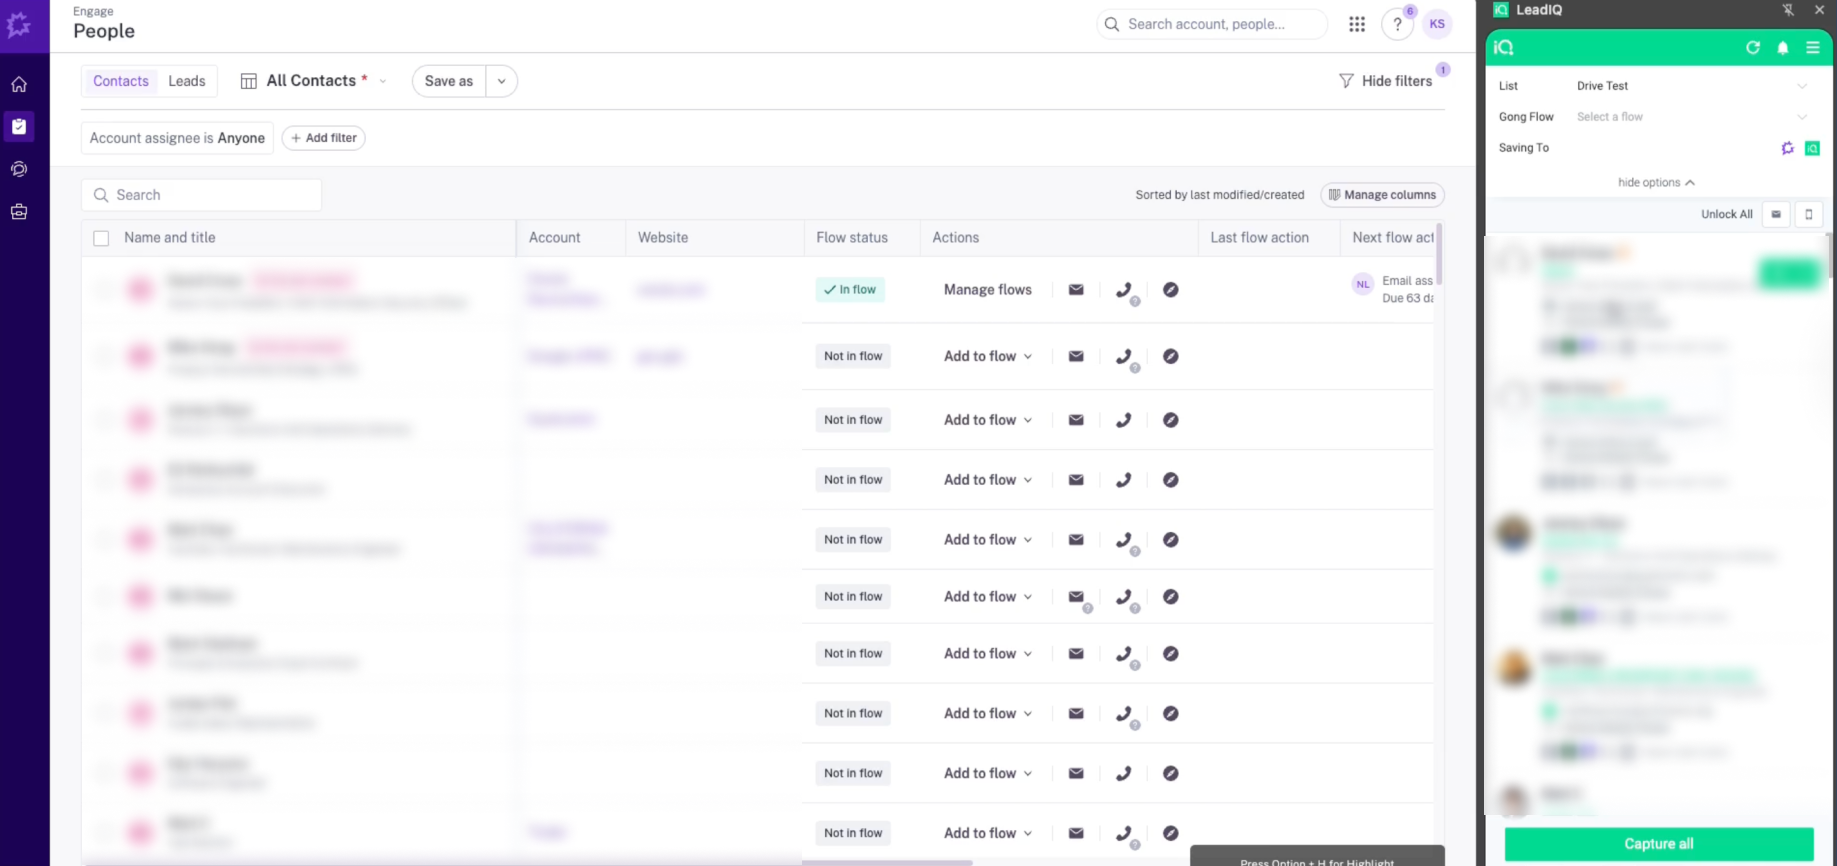Click the In flow status badge
Image resolution: width=1837 pixels, height=866 pixels.
point(850,290)
